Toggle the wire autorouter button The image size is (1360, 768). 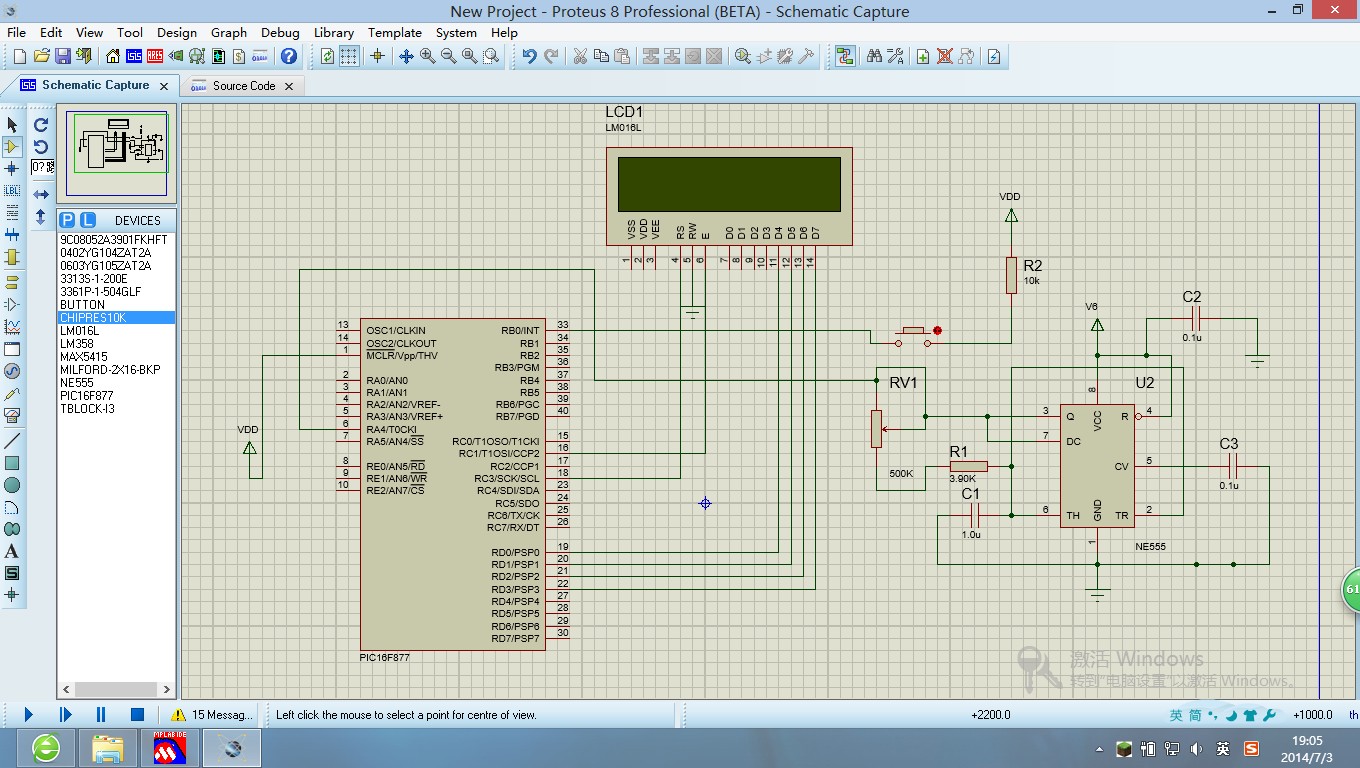(845, 56)
